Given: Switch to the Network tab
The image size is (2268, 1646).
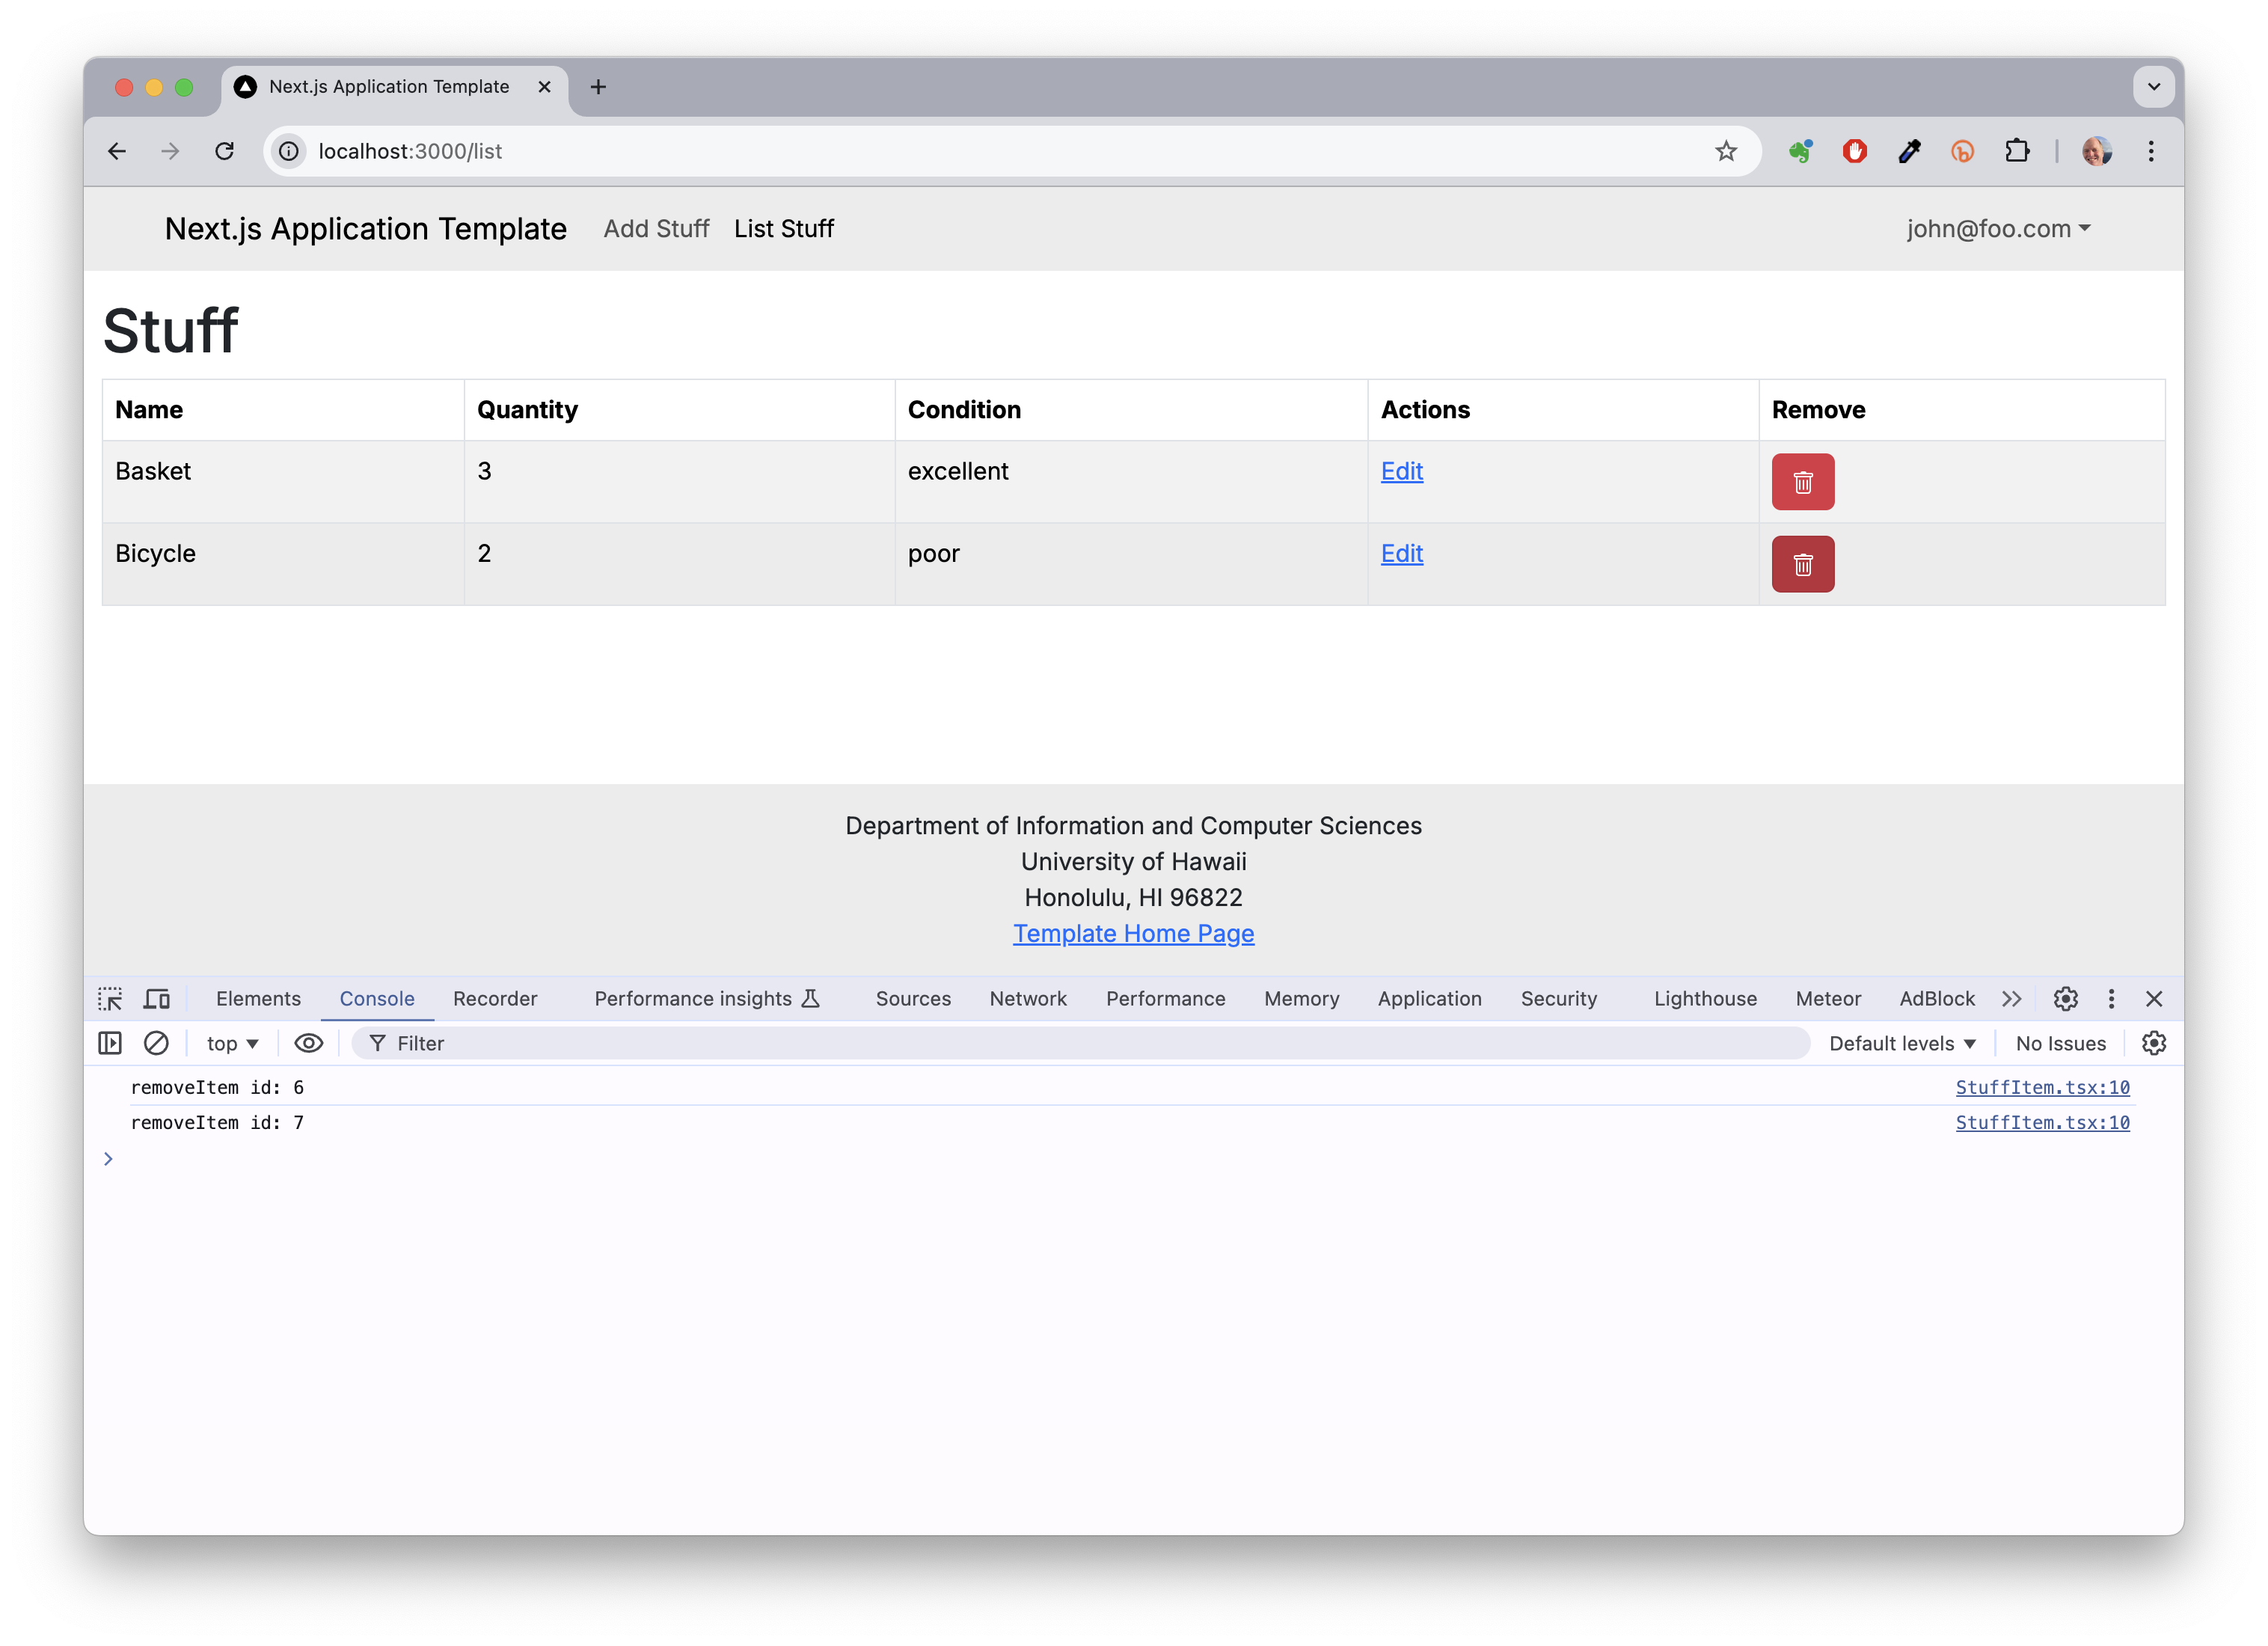Looking at the screenshot, I should pos(1027,999).
